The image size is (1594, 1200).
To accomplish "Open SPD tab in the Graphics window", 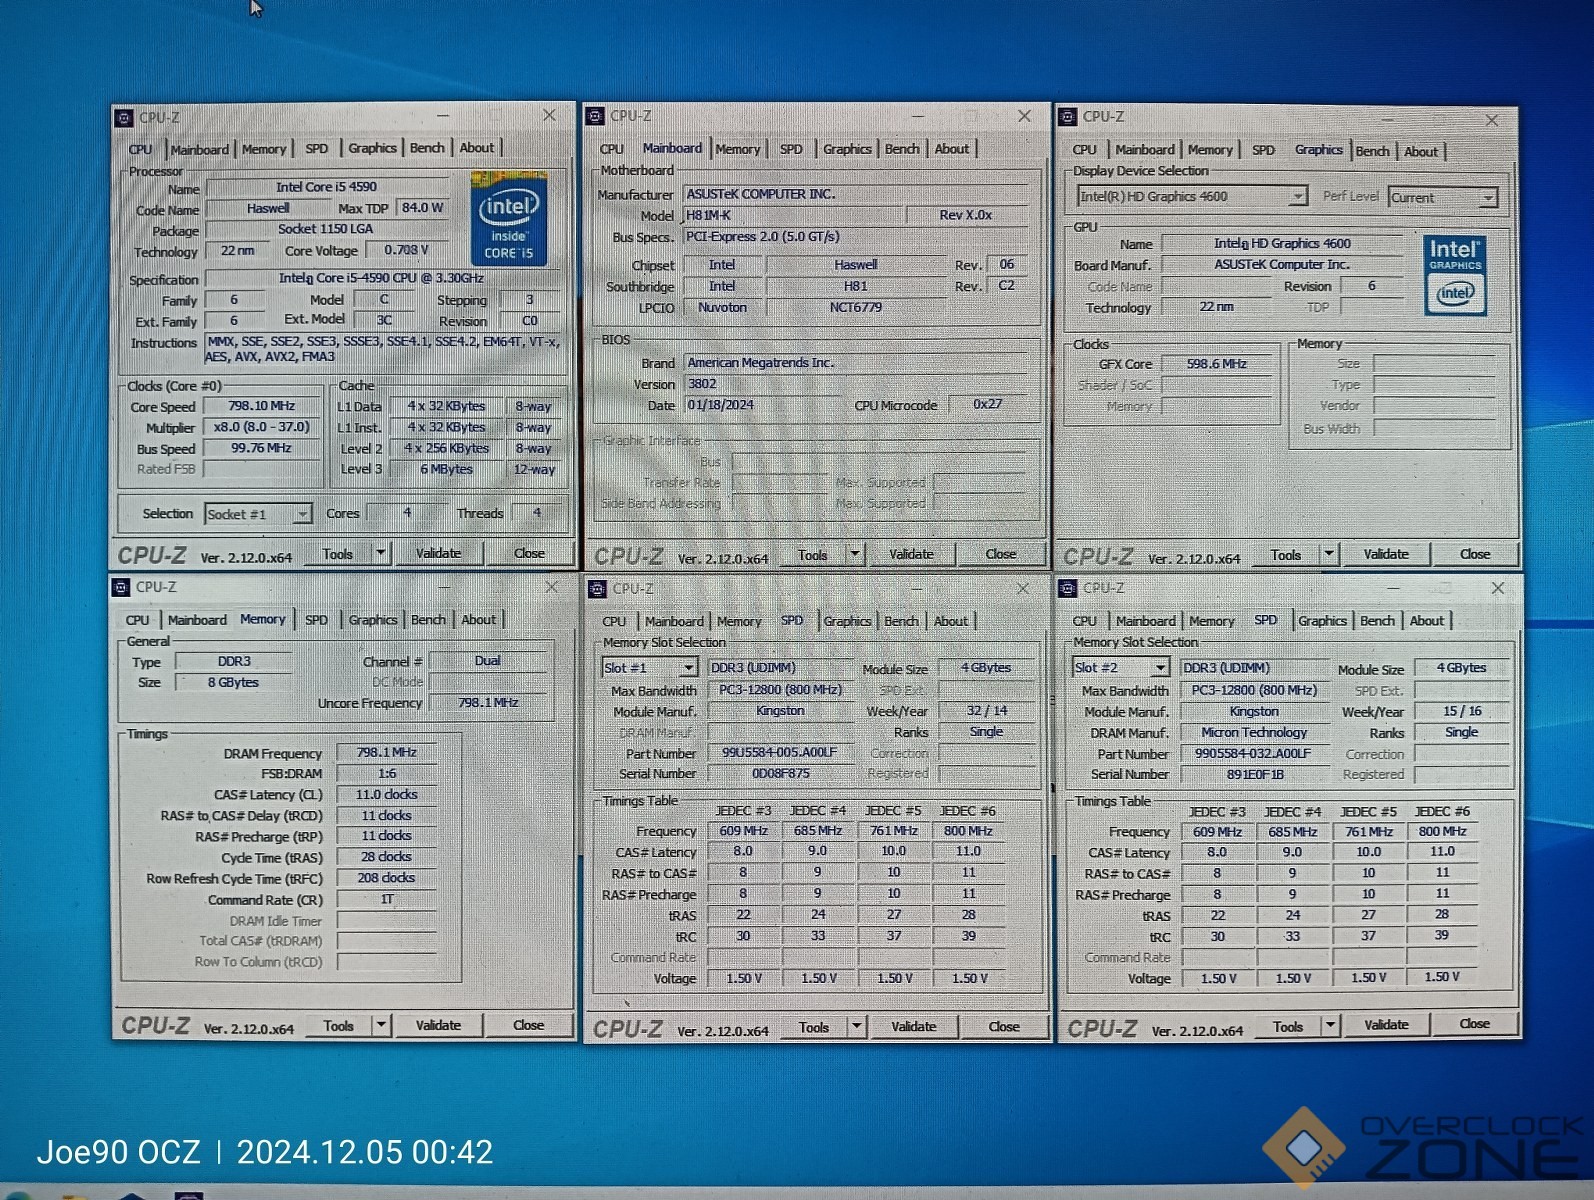I will coord(1263,150).
